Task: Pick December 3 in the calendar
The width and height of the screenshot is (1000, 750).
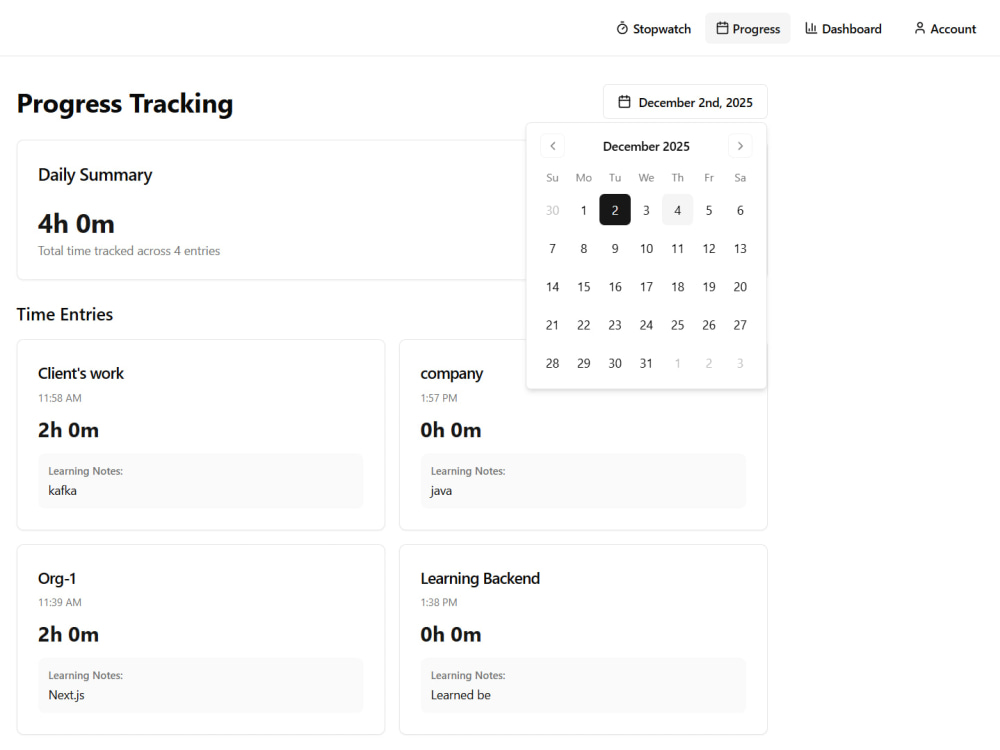Action: 646,210
